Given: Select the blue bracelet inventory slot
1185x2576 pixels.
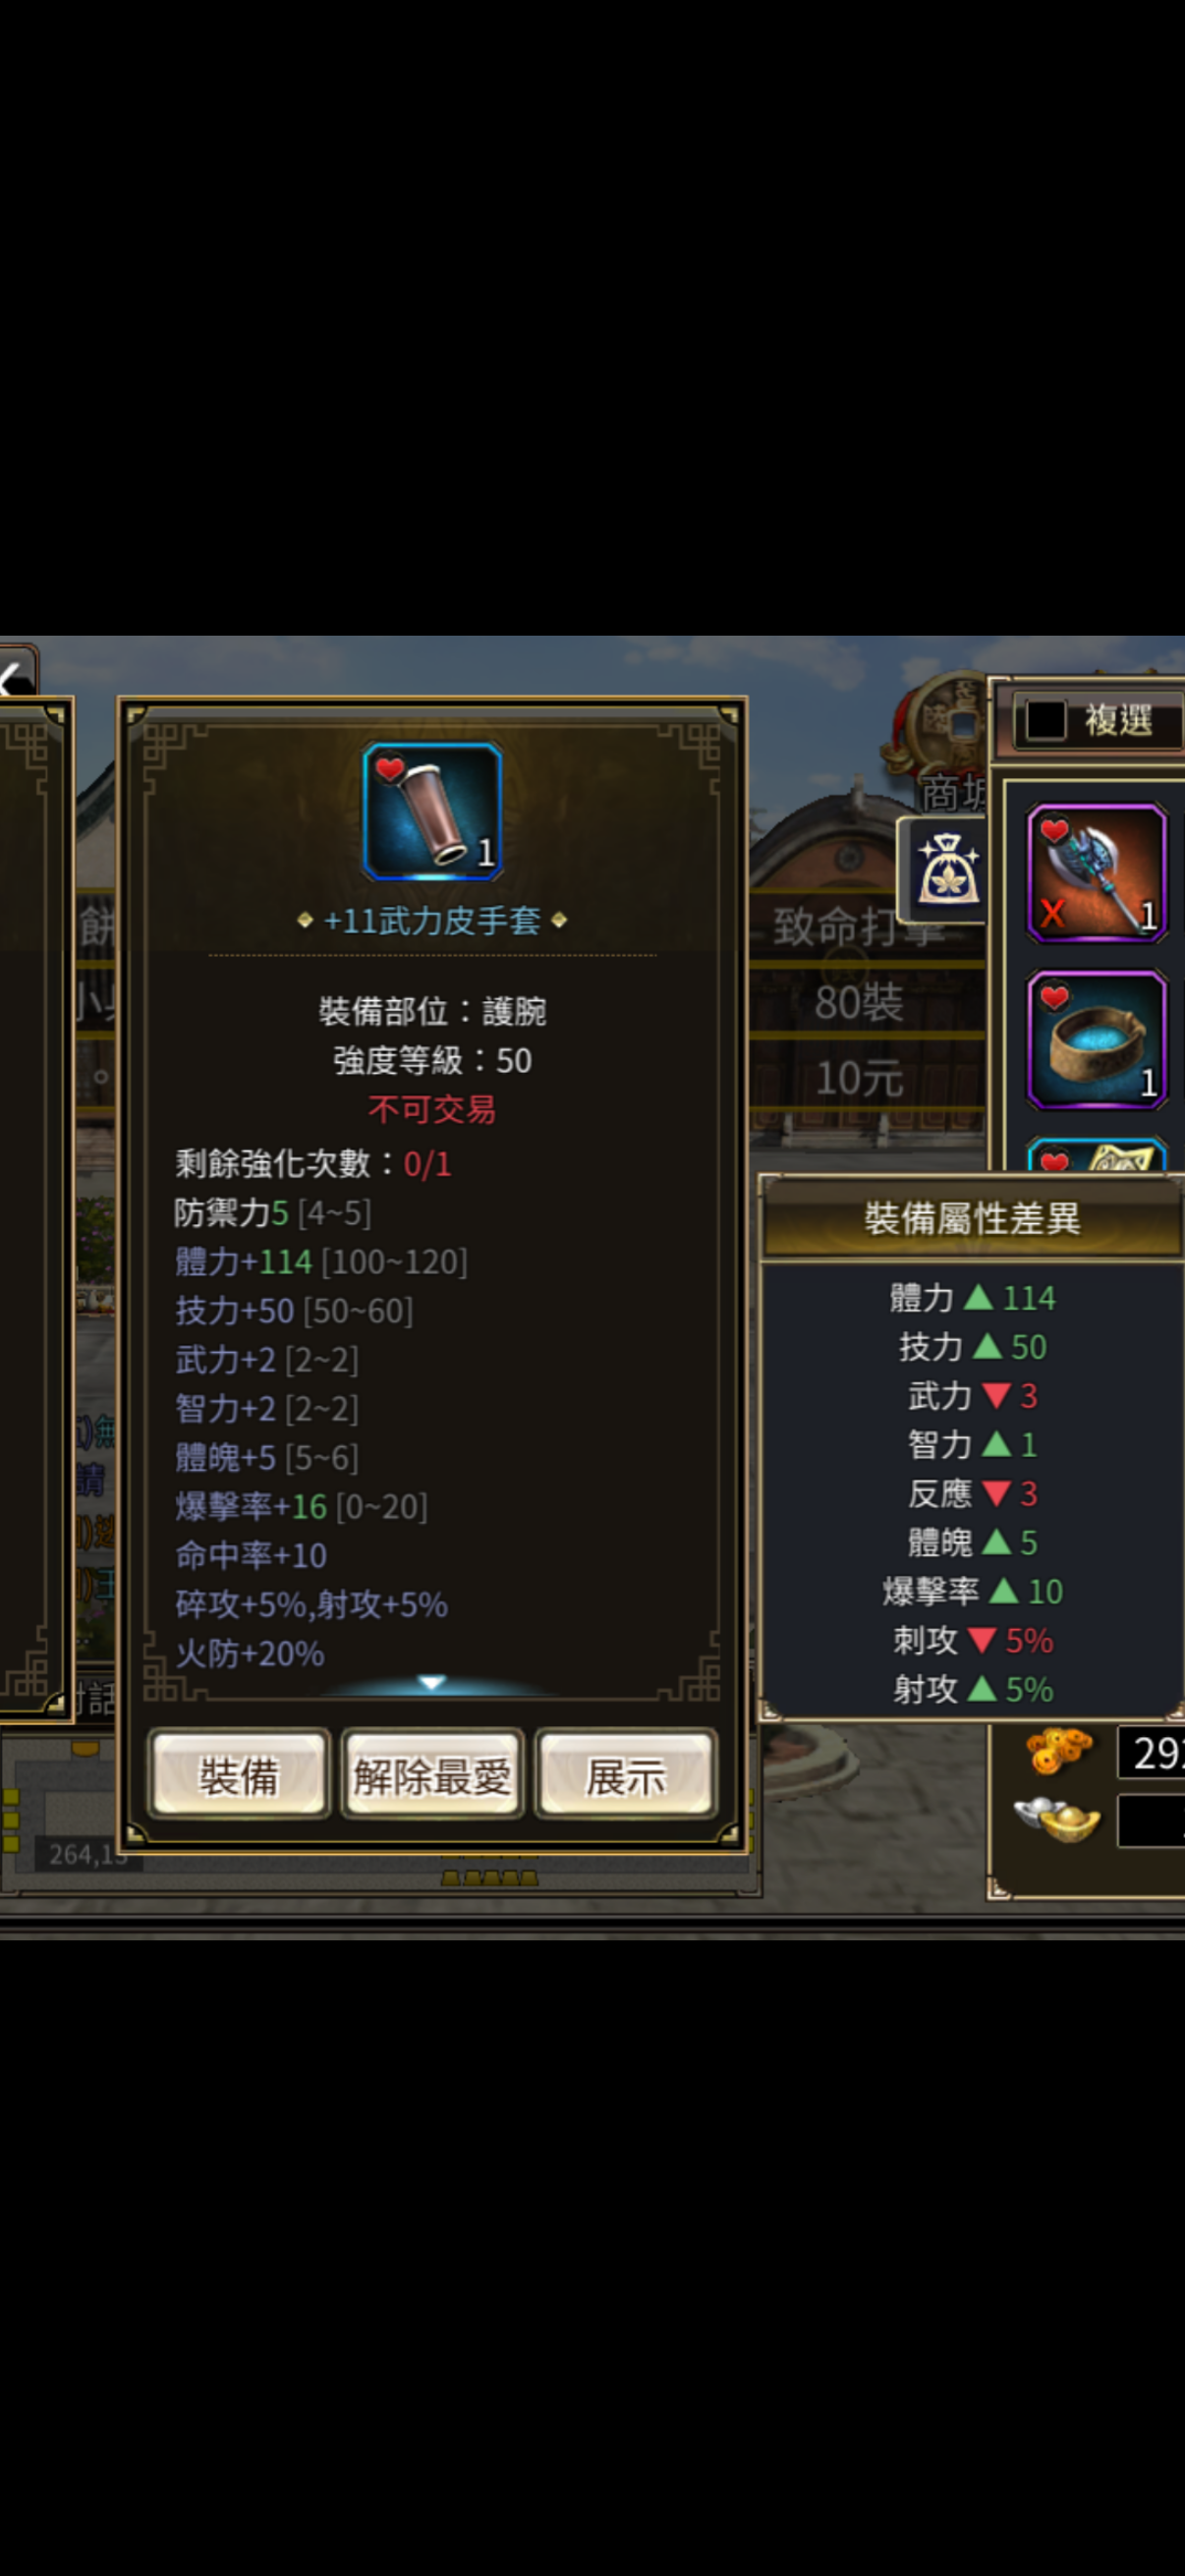Looking at the screenshot, I should click(x=1097, y=1039).
